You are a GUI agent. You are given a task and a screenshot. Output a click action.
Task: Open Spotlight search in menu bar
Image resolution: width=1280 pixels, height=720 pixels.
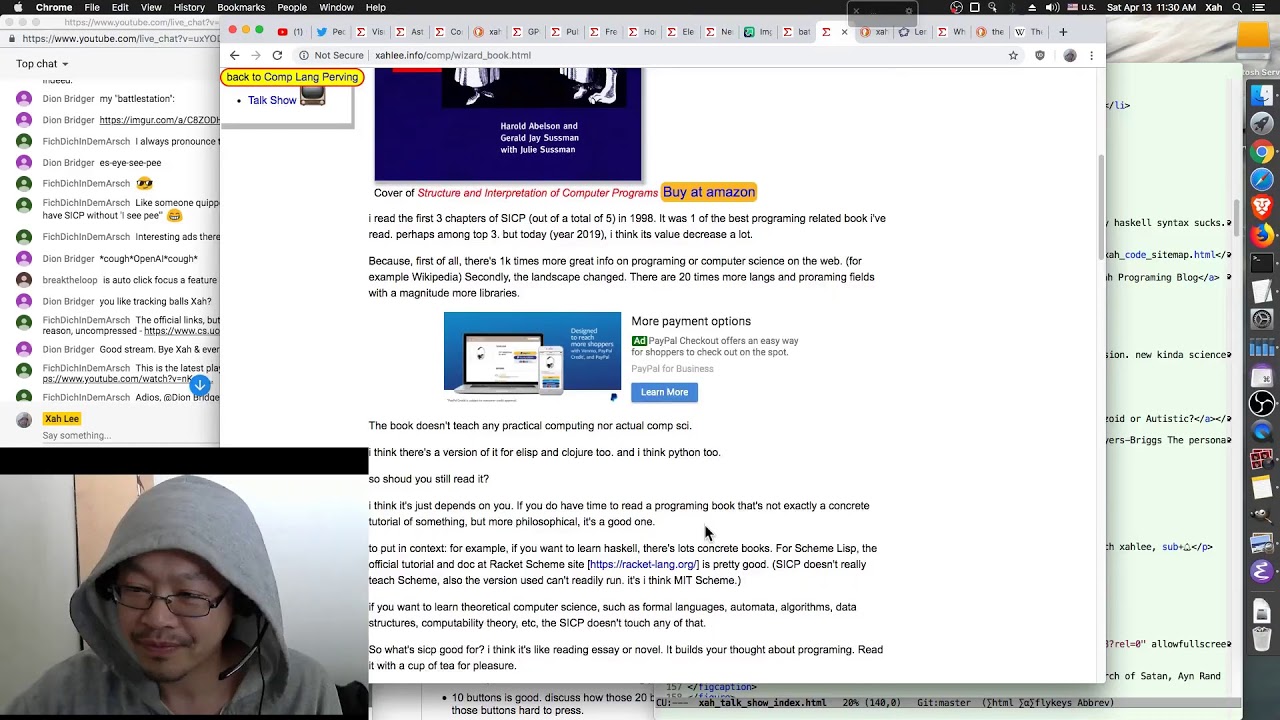(x=1238, y=8)
